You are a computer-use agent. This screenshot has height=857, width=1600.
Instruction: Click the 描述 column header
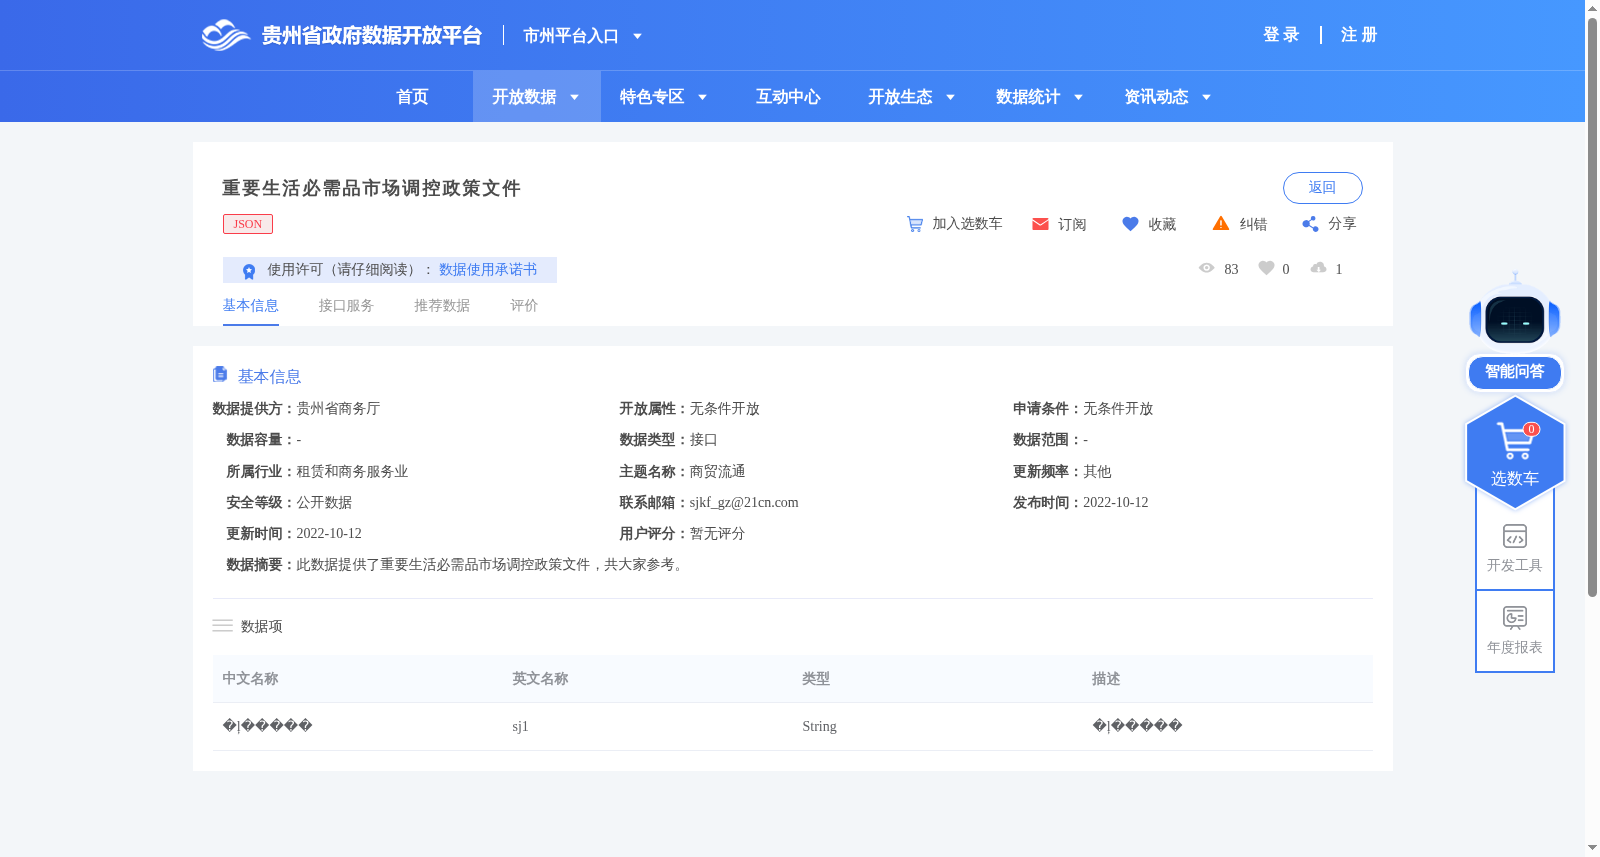click(x=1106, y=679)
